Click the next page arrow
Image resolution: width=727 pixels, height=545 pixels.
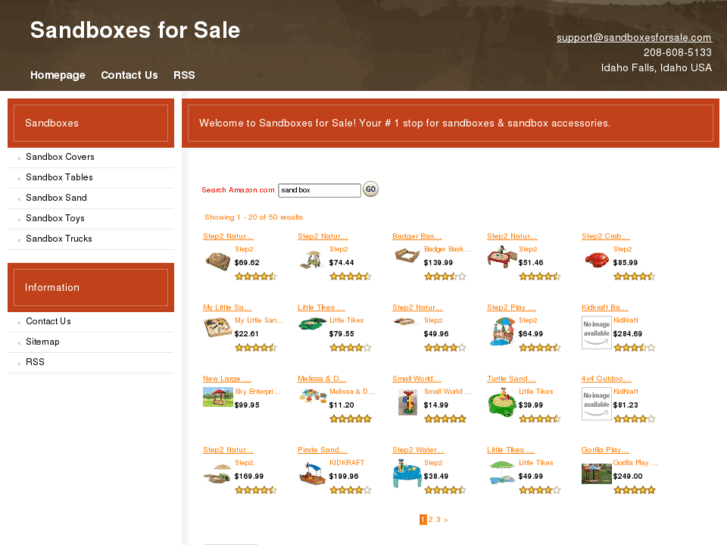pyautogui.click(x=446, y=520)
